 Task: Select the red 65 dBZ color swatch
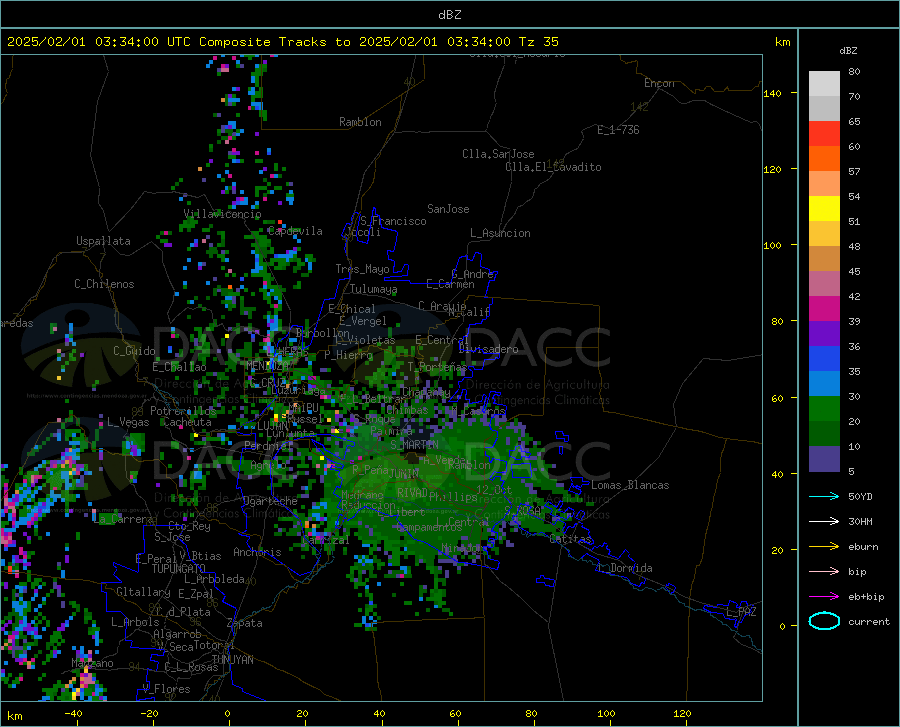(824, 134)
